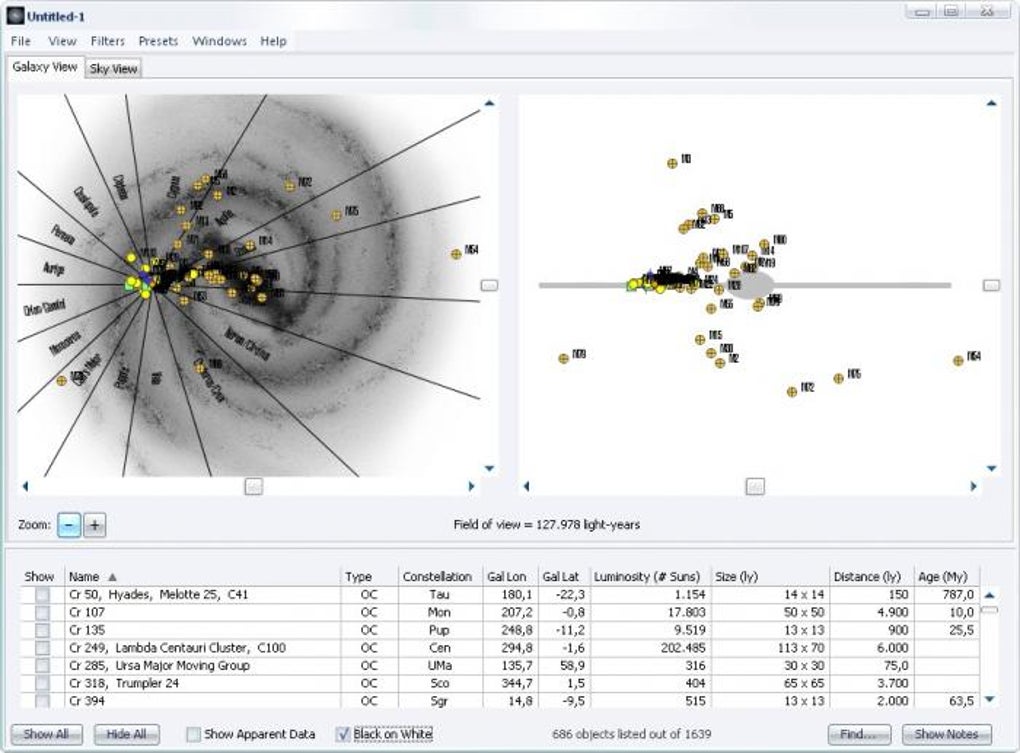Click the Show Notes button
Viewport: 1020px width, 753px height.
pyautogui.click(x=946, y=734)
